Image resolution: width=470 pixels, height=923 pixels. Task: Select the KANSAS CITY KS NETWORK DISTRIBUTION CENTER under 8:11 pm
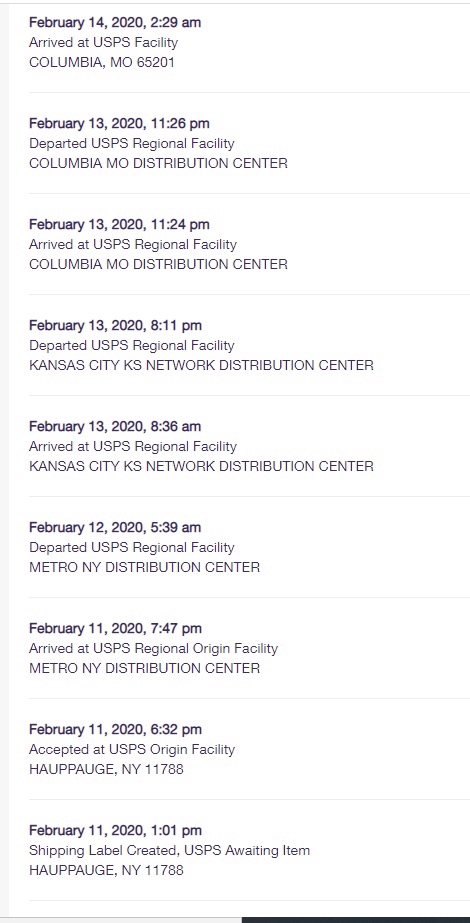[x=201, y=366]
